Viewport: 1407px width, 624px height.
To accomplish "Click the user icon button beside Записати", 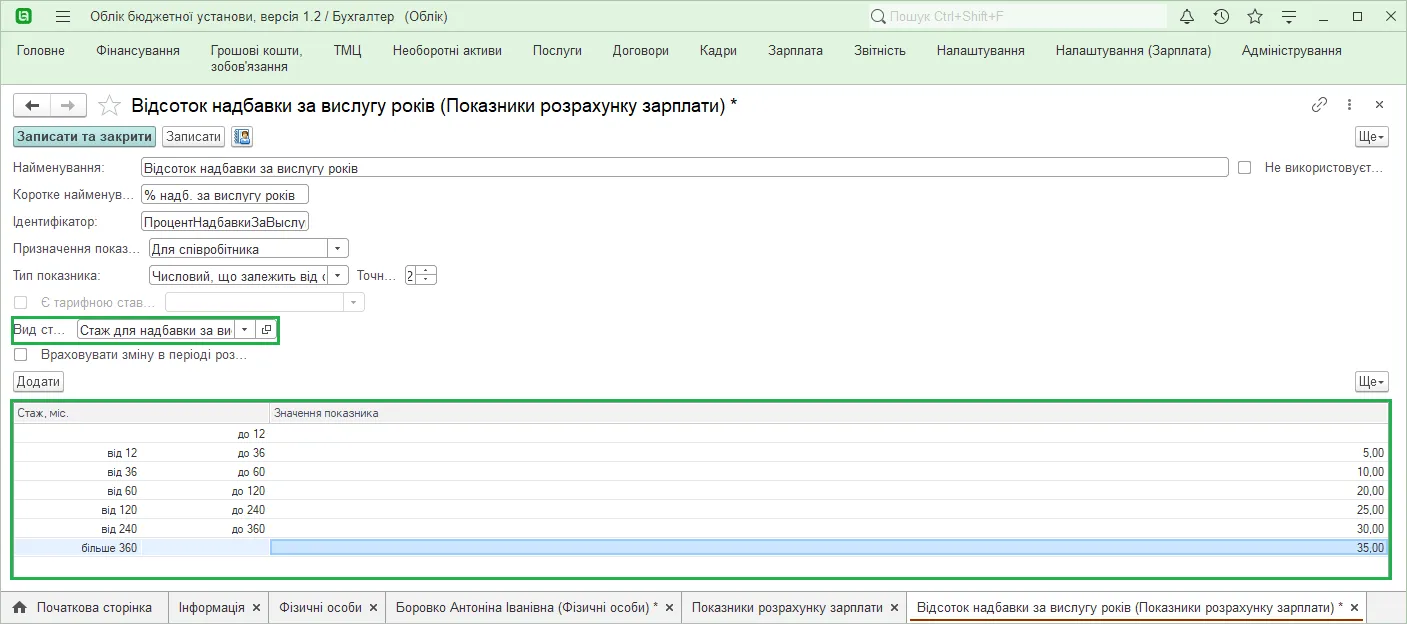I will tap(242, 137).
